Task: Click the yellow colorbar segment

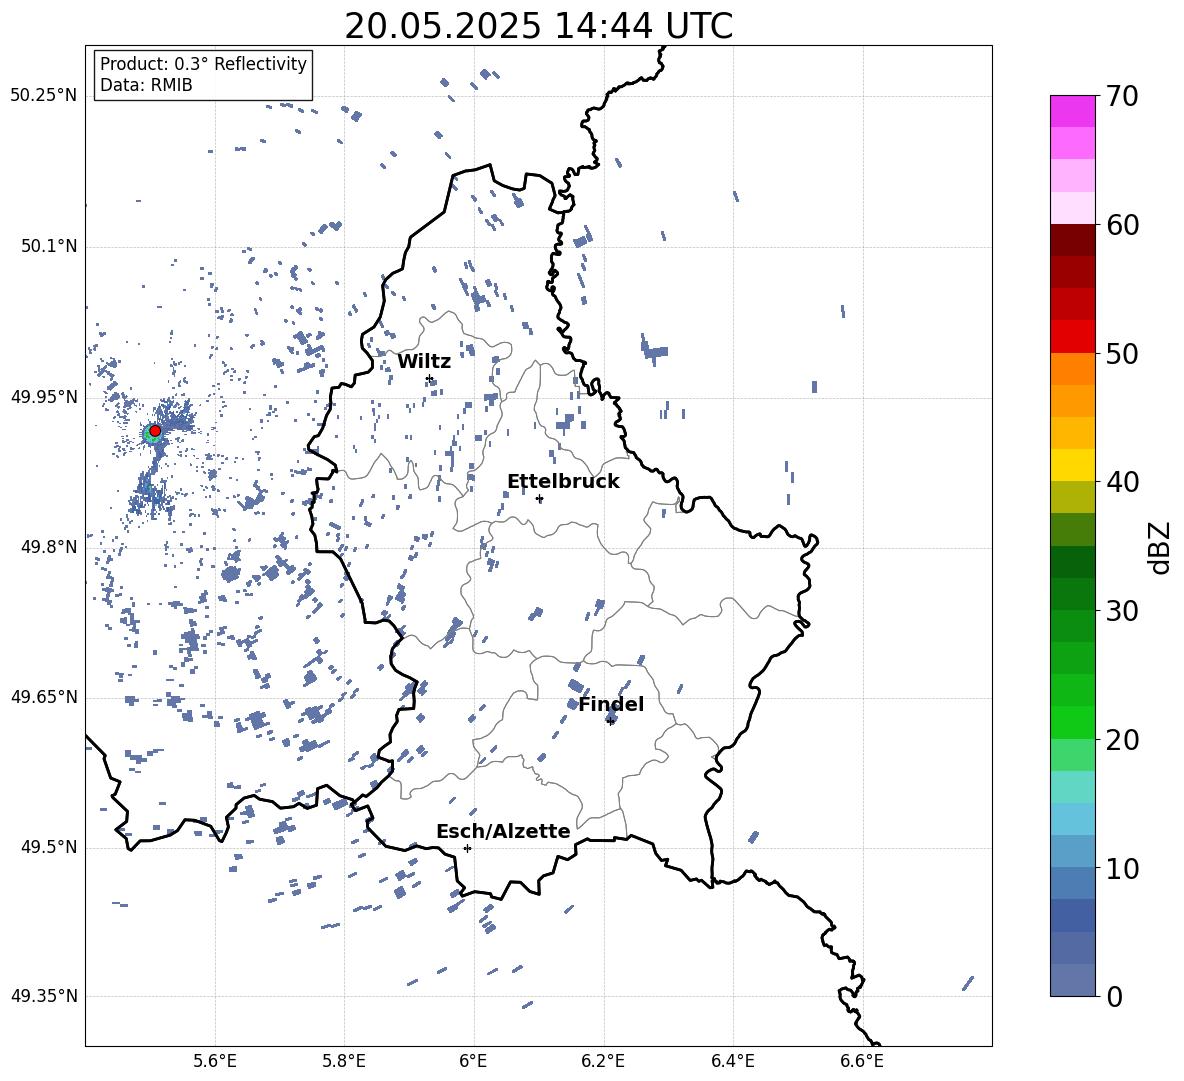Action: 1073,465
